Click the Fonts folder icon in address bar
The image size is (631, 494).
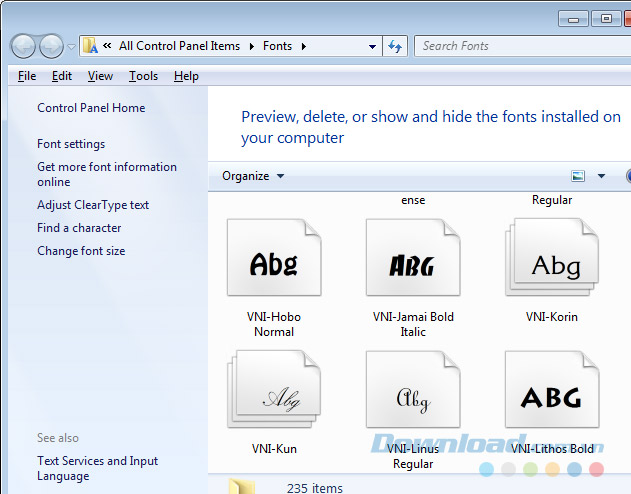click(90, 46)
